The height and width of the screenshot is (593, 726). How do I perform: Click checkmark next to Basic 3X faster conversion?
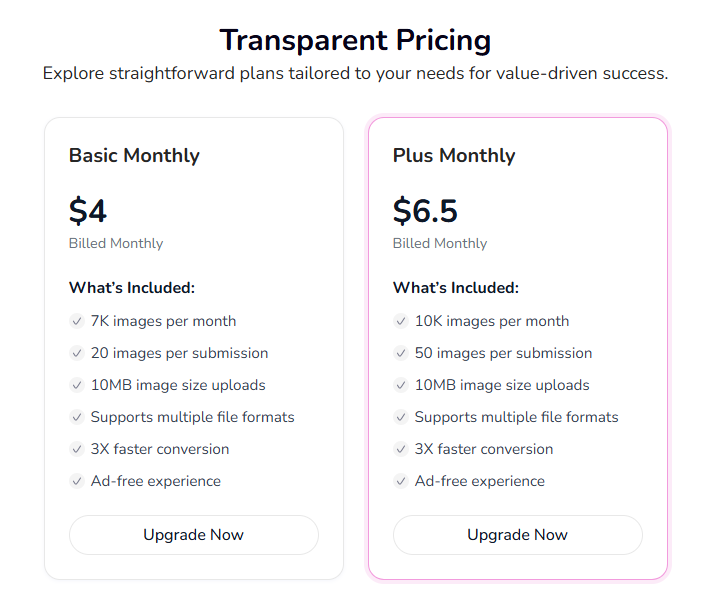[76, 449]
